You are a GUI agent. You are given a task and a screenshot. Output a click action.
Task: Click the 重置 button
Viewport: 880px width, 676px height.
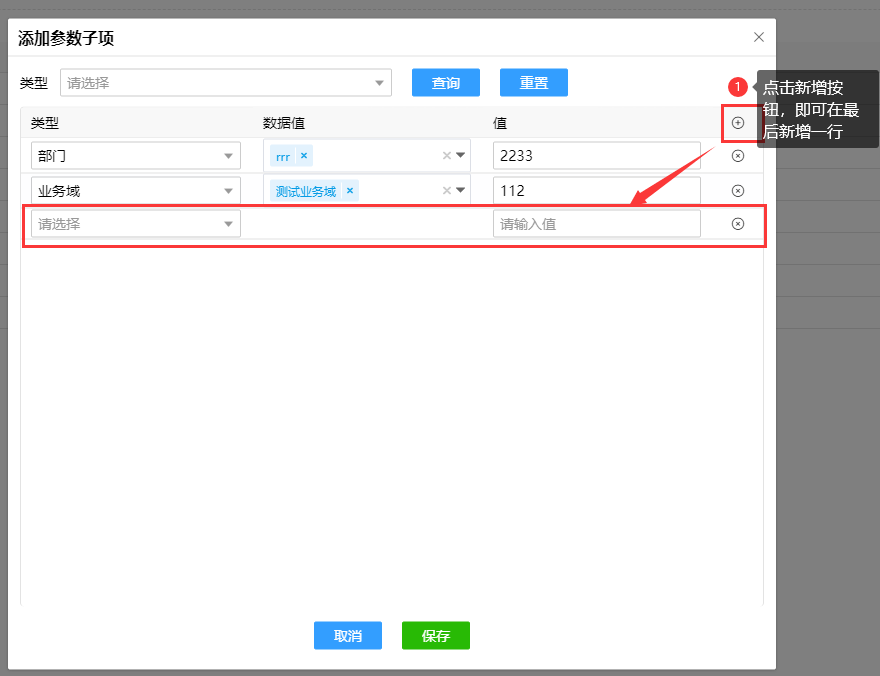[x=534, y=83]
